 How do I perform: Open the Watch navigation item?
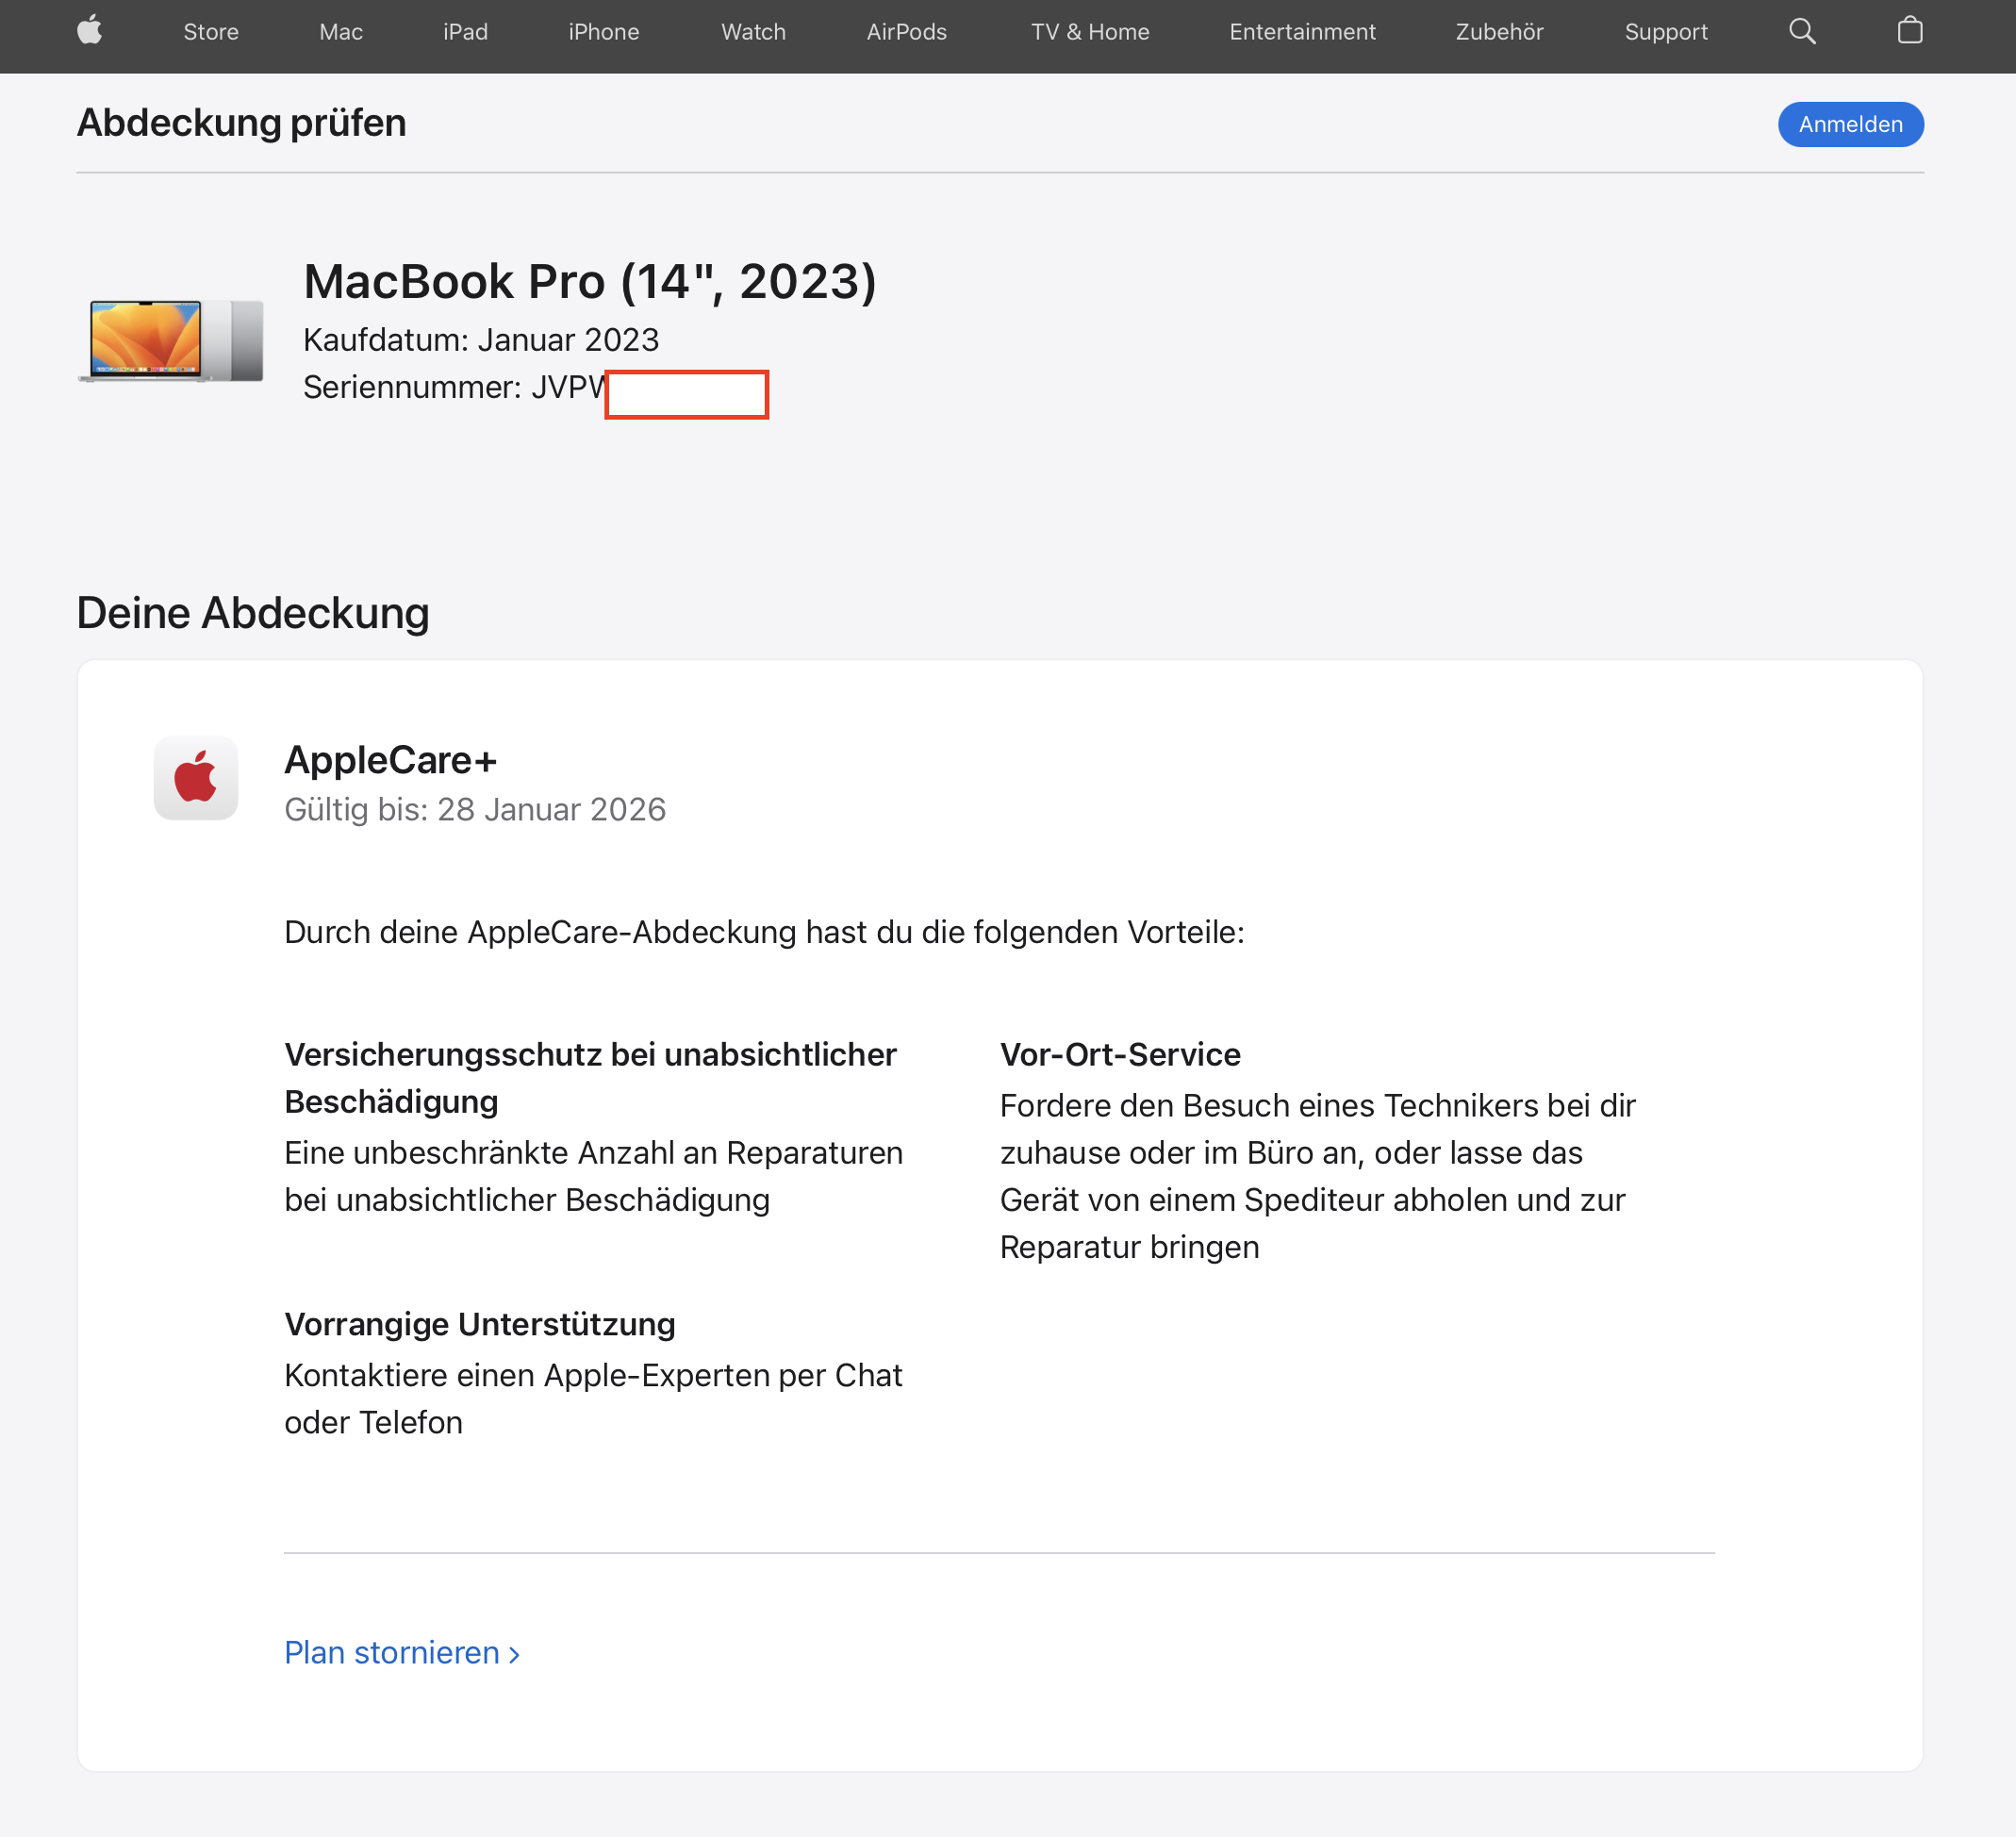coord(754,32)
